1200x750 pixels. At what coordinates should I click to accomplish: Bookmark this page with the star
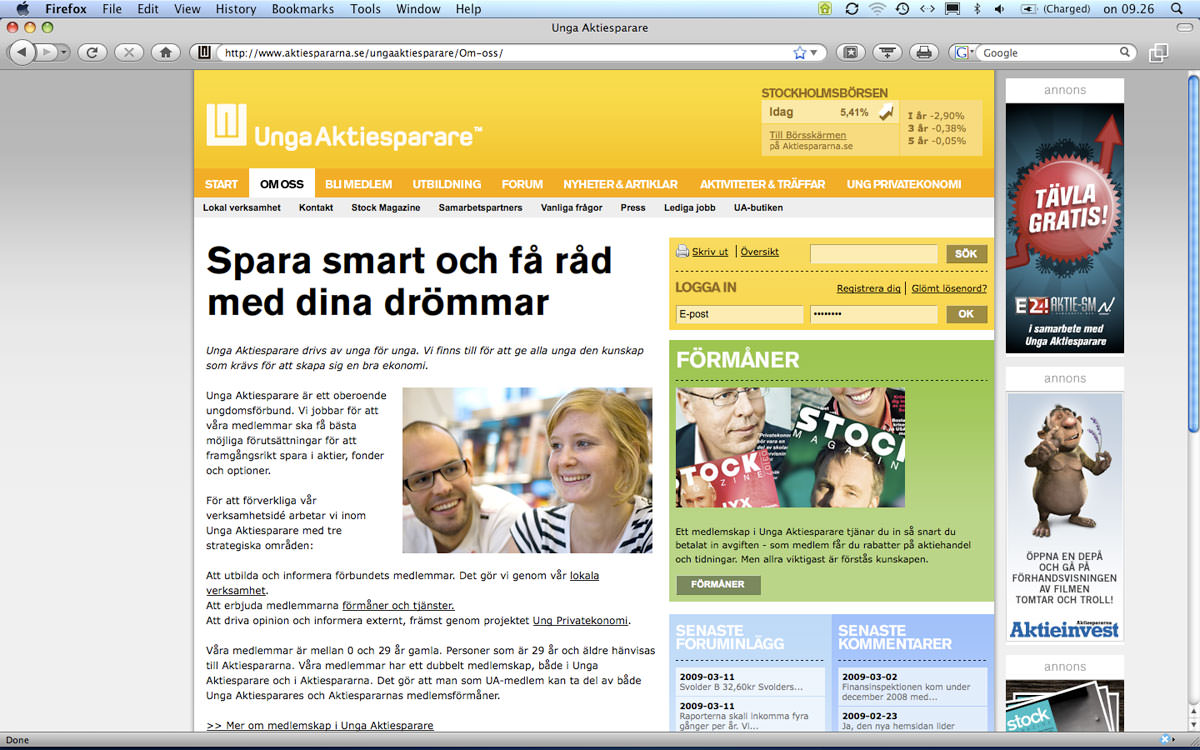800,52
